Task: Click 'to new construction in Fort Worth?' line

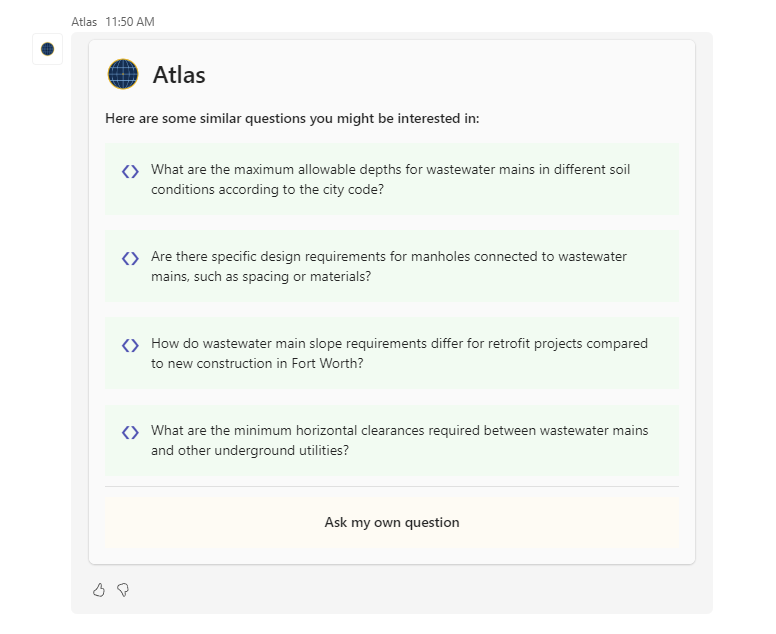Action: pos(257,363)
